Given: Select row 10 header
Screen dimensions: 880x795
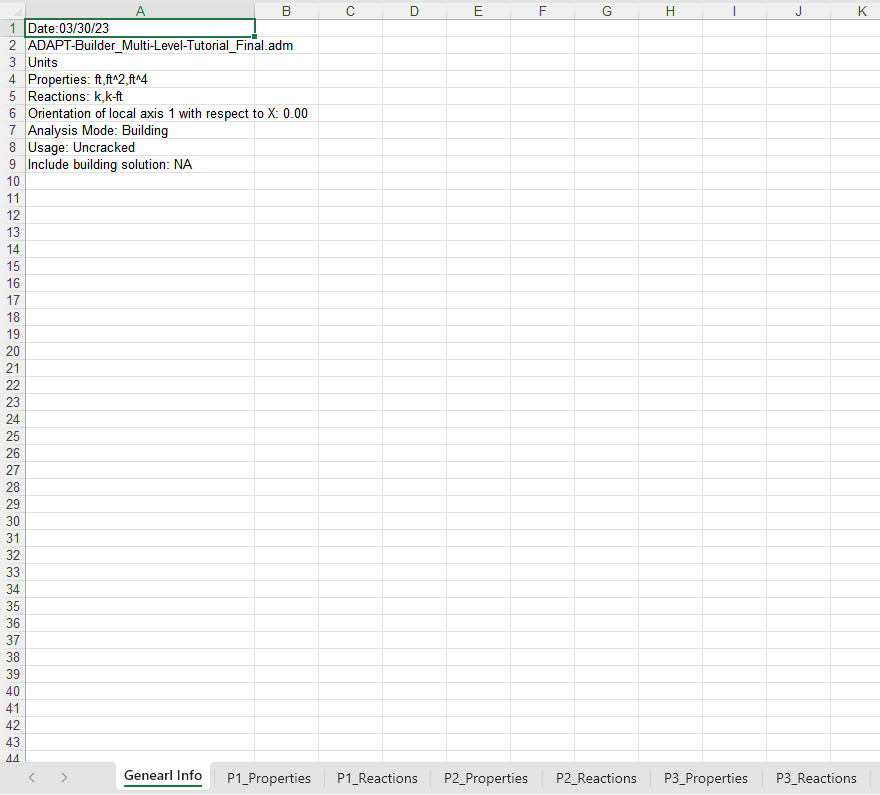Looking at the screenshot, I should tap(13, 181).
